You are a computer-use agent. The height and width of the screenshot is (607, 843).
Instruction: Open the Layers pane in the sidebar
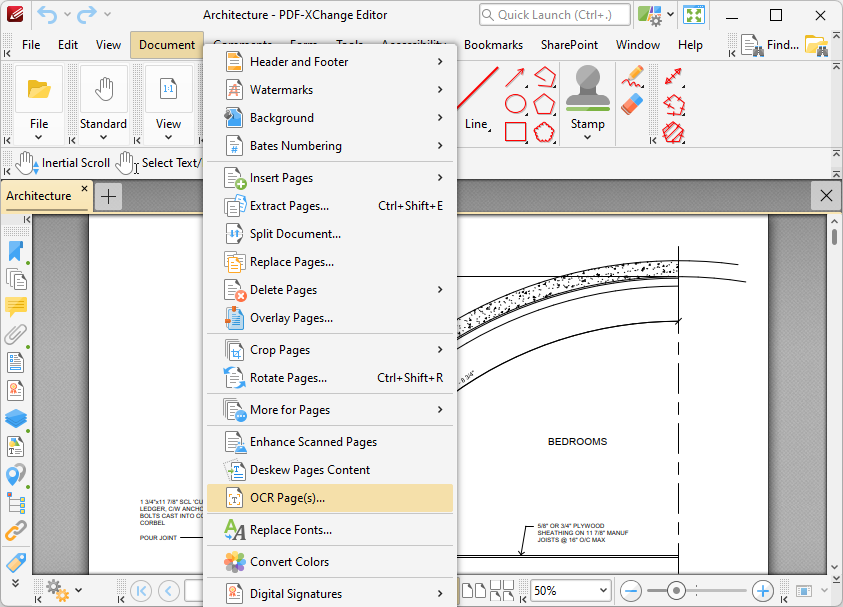(15, 418)
